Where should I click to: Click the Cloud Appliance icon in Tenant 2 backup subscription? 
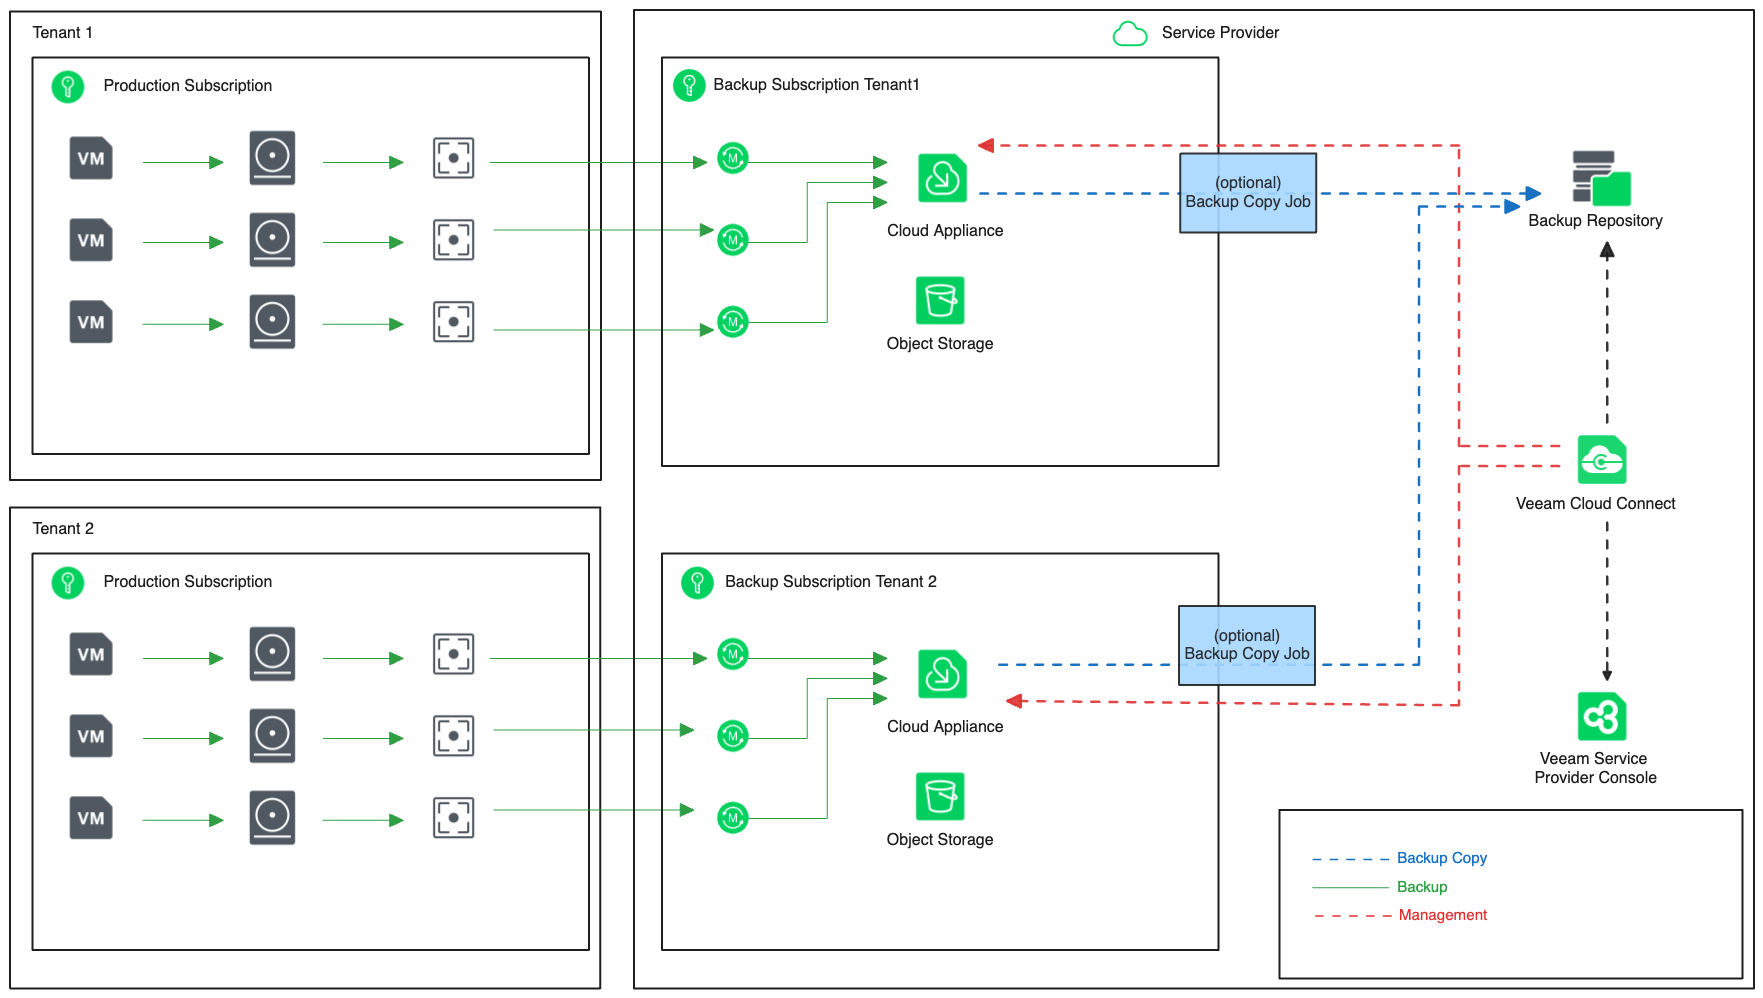(942, 675)
